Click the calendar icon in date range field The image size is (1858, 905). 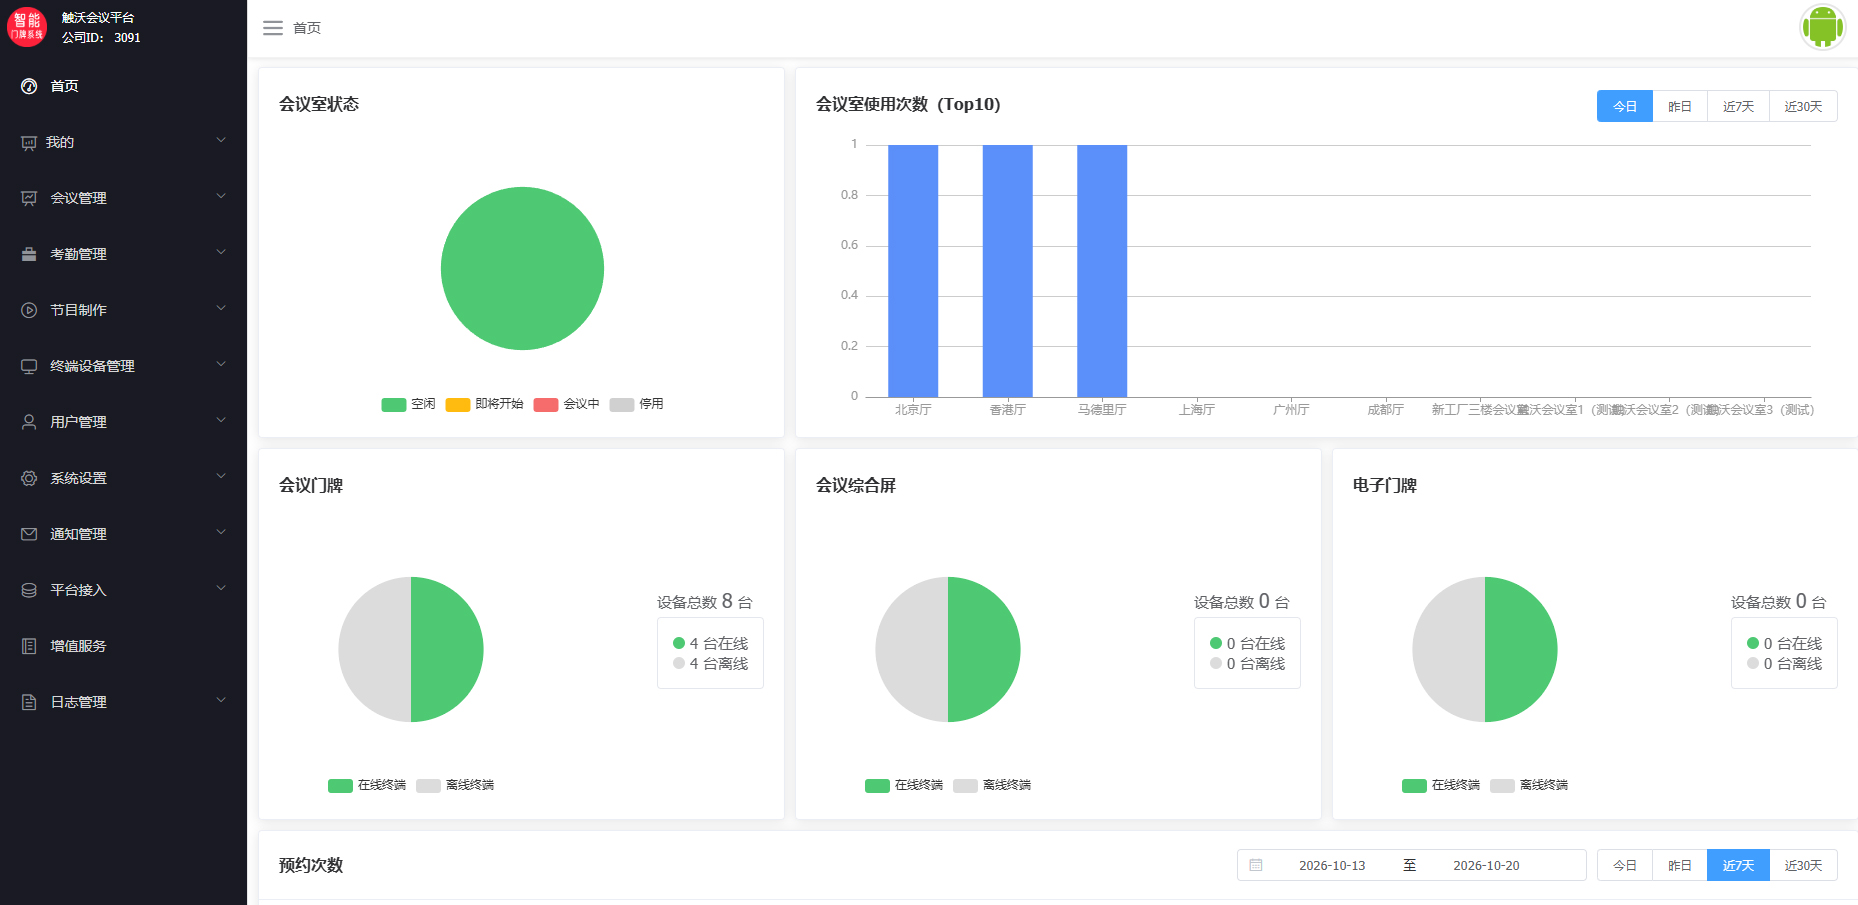[1256, 865]
